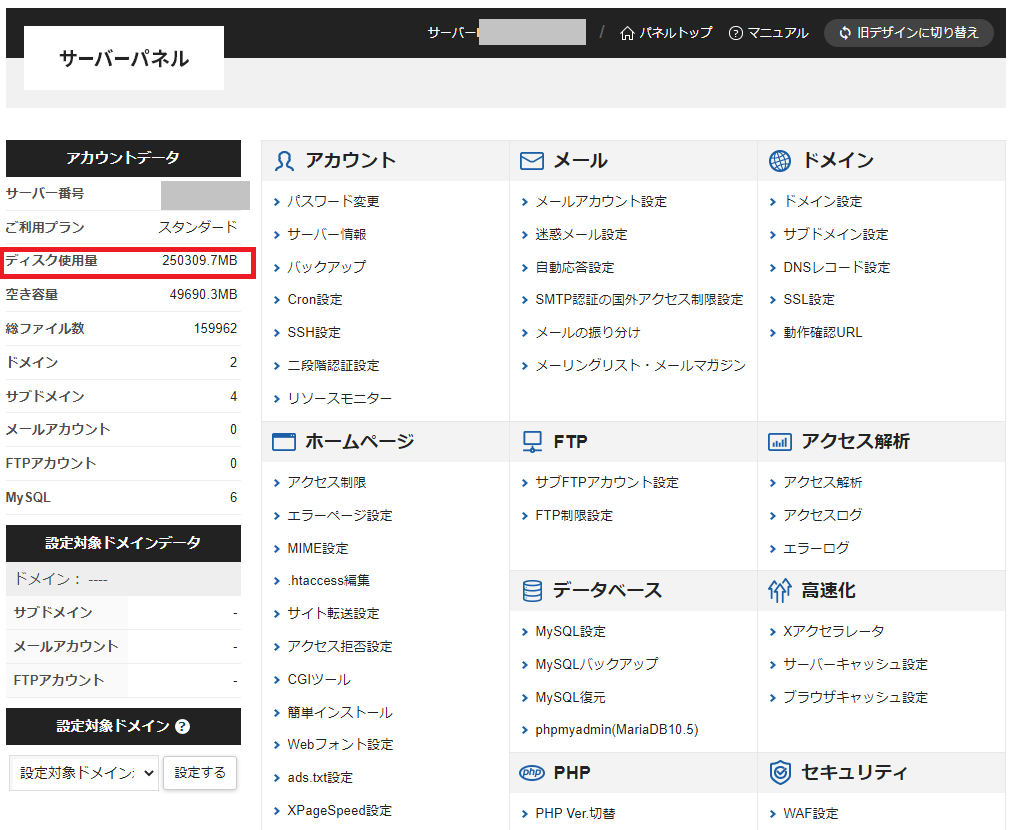Open 二段階認証設定
The image size is (1015, 830).
pos(333,366)
